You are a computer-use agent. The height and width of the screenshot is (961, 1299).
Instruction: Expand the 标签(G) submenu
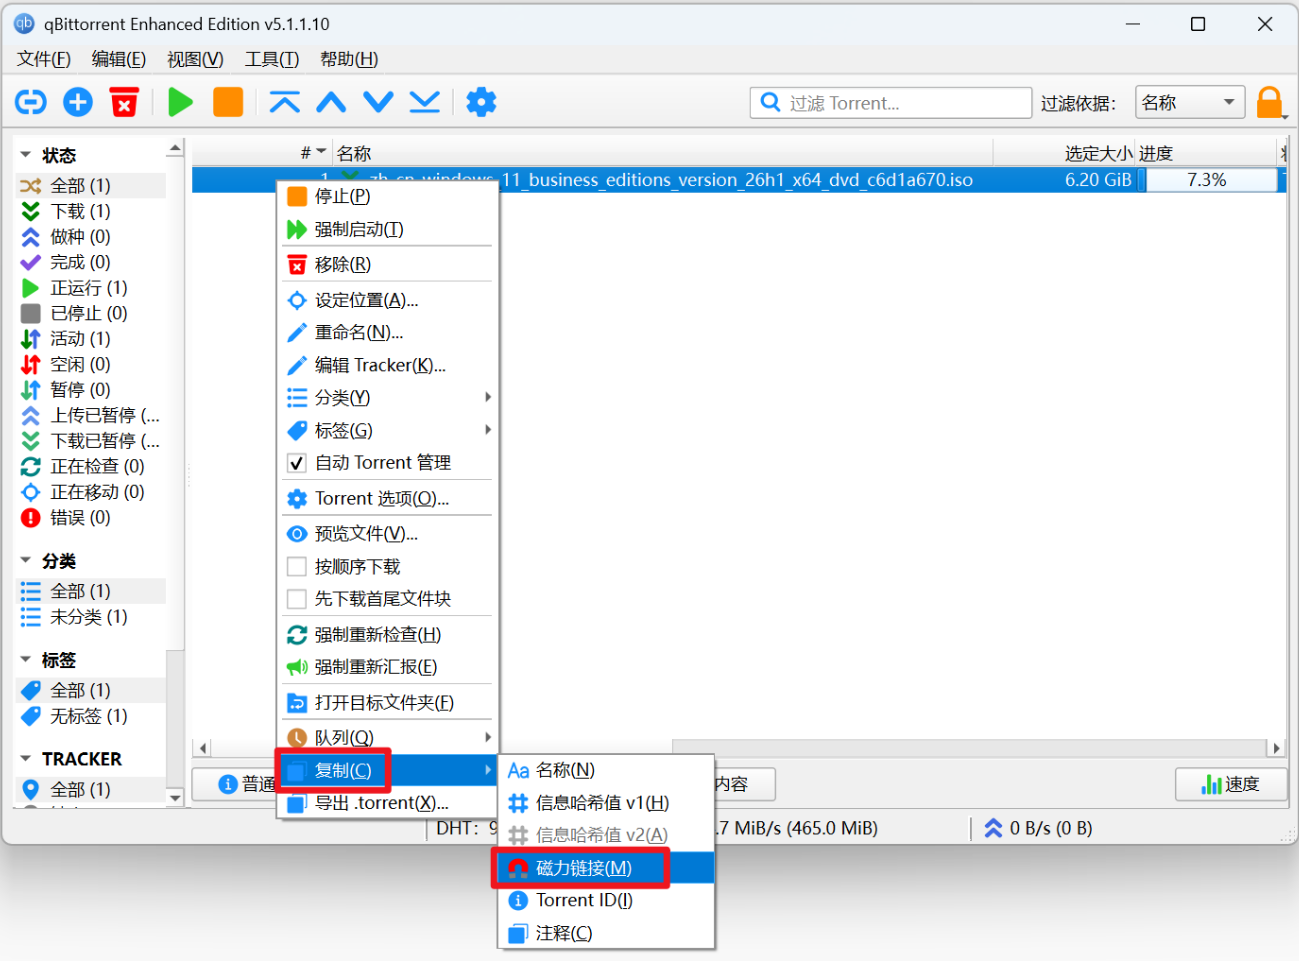[x=388, y=430]
